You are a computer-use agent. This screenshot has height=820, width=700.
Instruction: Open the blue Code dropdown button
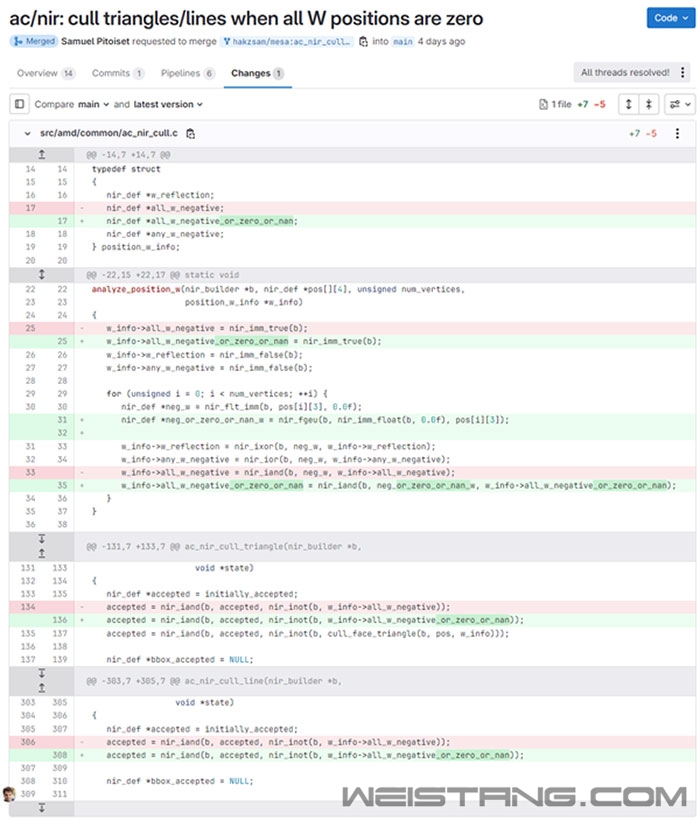[x=670, y=18]
